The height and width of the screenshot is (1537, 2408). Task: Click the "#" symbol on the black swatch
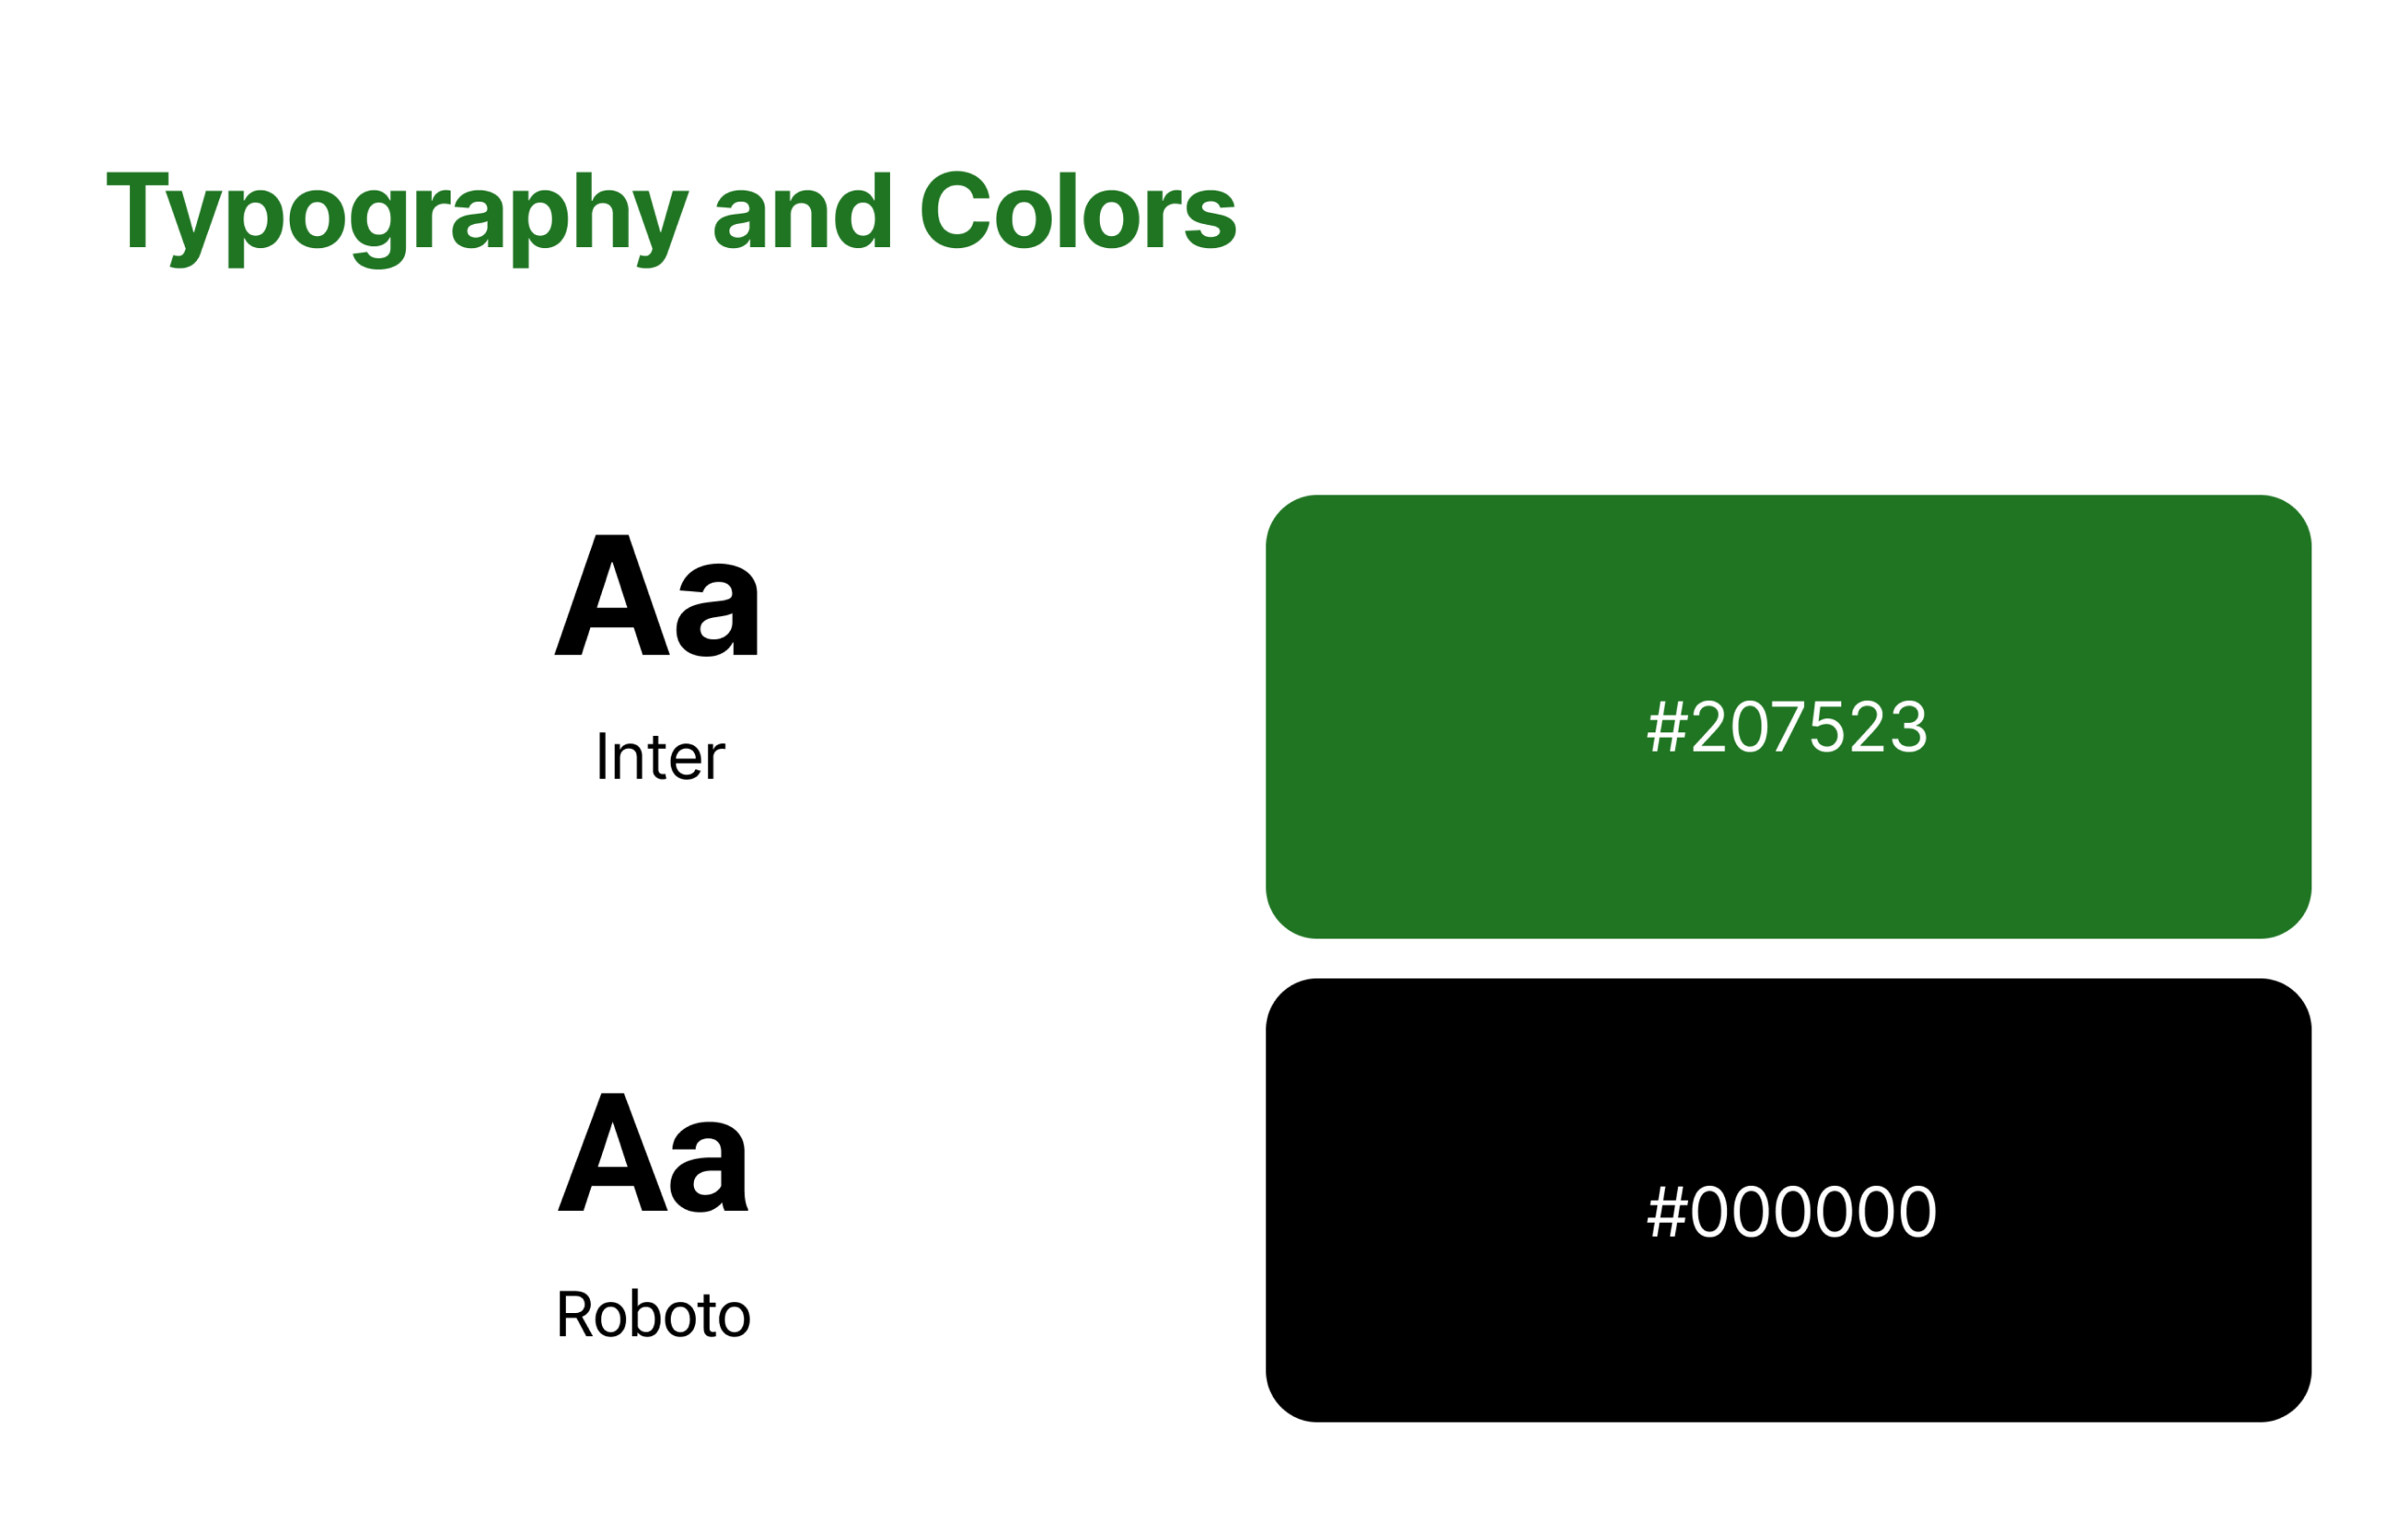pyautogui.click(x=1667, y=1211)
